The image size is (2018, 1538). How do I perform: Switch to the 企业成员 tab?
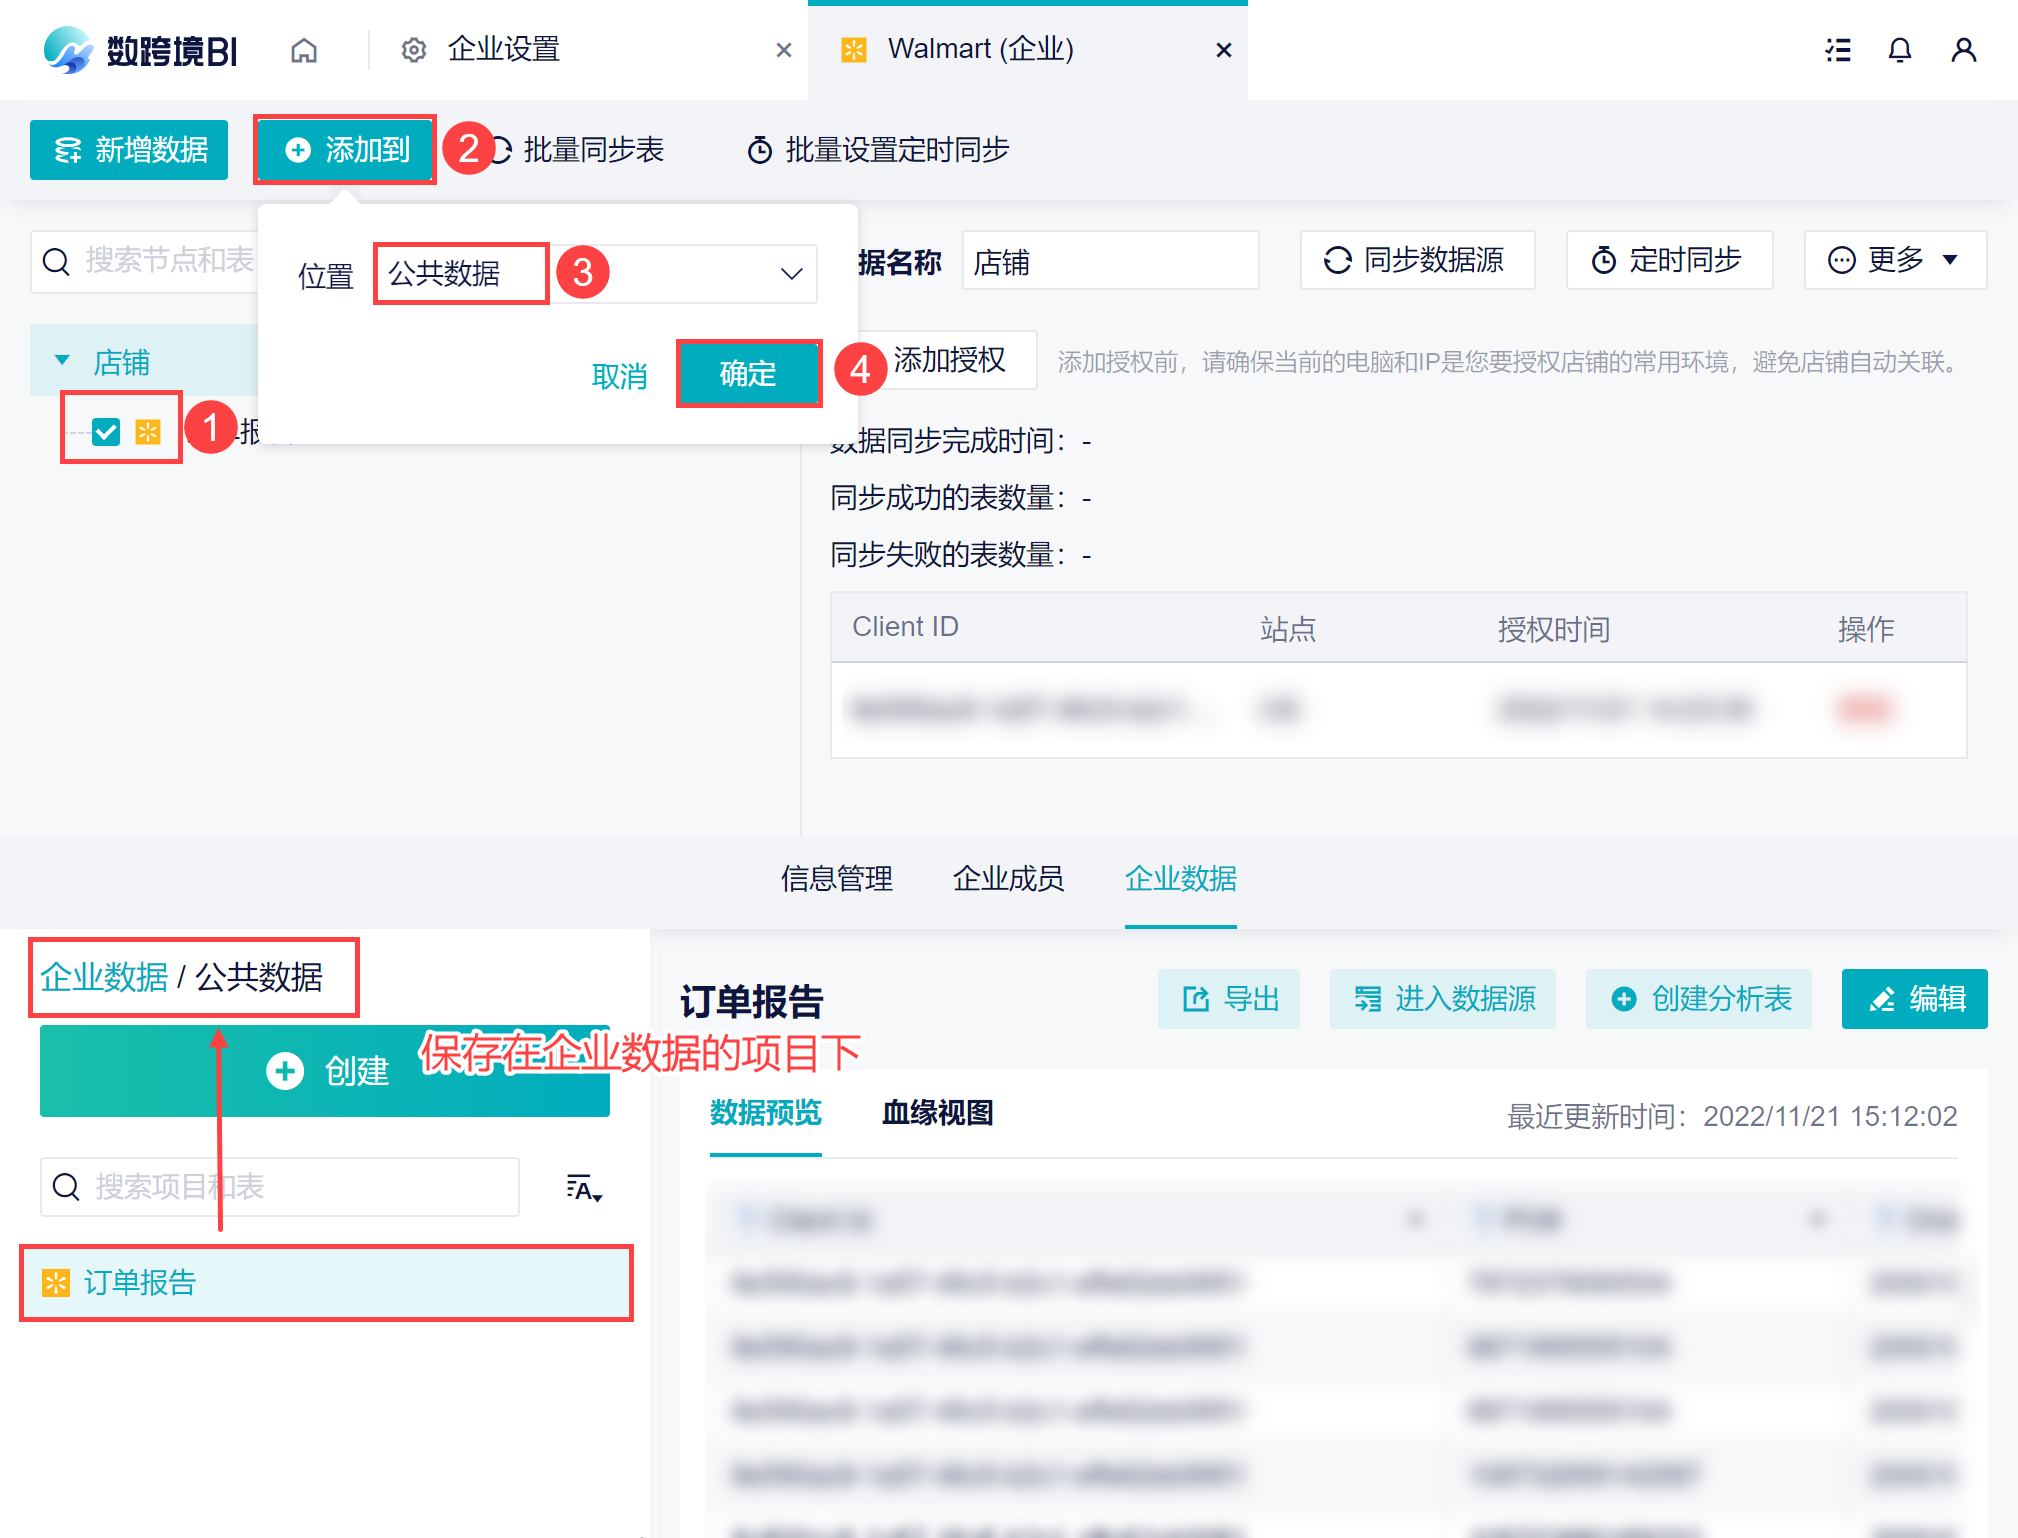click(1008, 878)
